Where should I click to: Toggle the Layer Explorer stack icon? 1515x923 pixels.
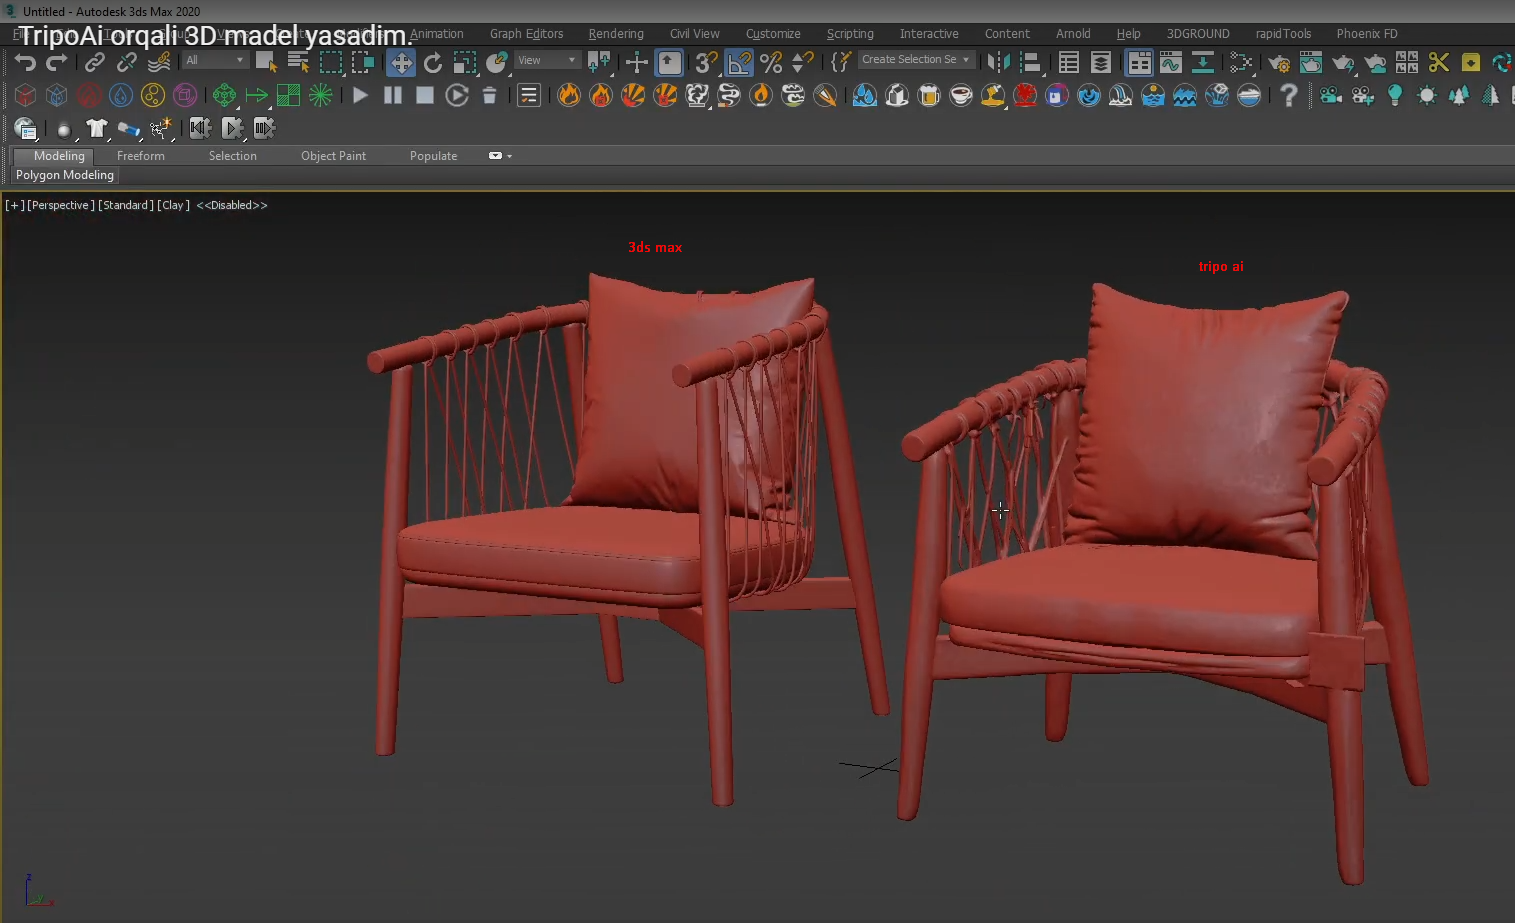point(1101,63)
